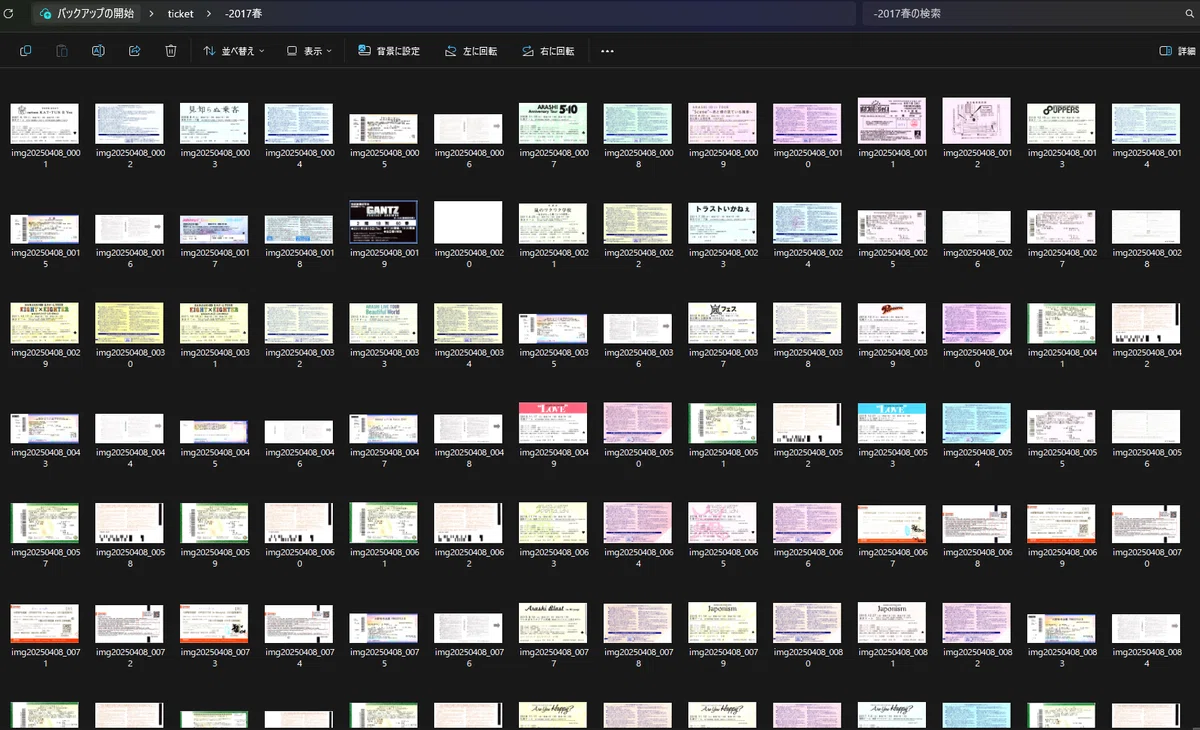The image size is (1200, 730).
Task: Select トラストいかねぇ thumbnail img20250408_0023
Action: click(x=722, y=223)
